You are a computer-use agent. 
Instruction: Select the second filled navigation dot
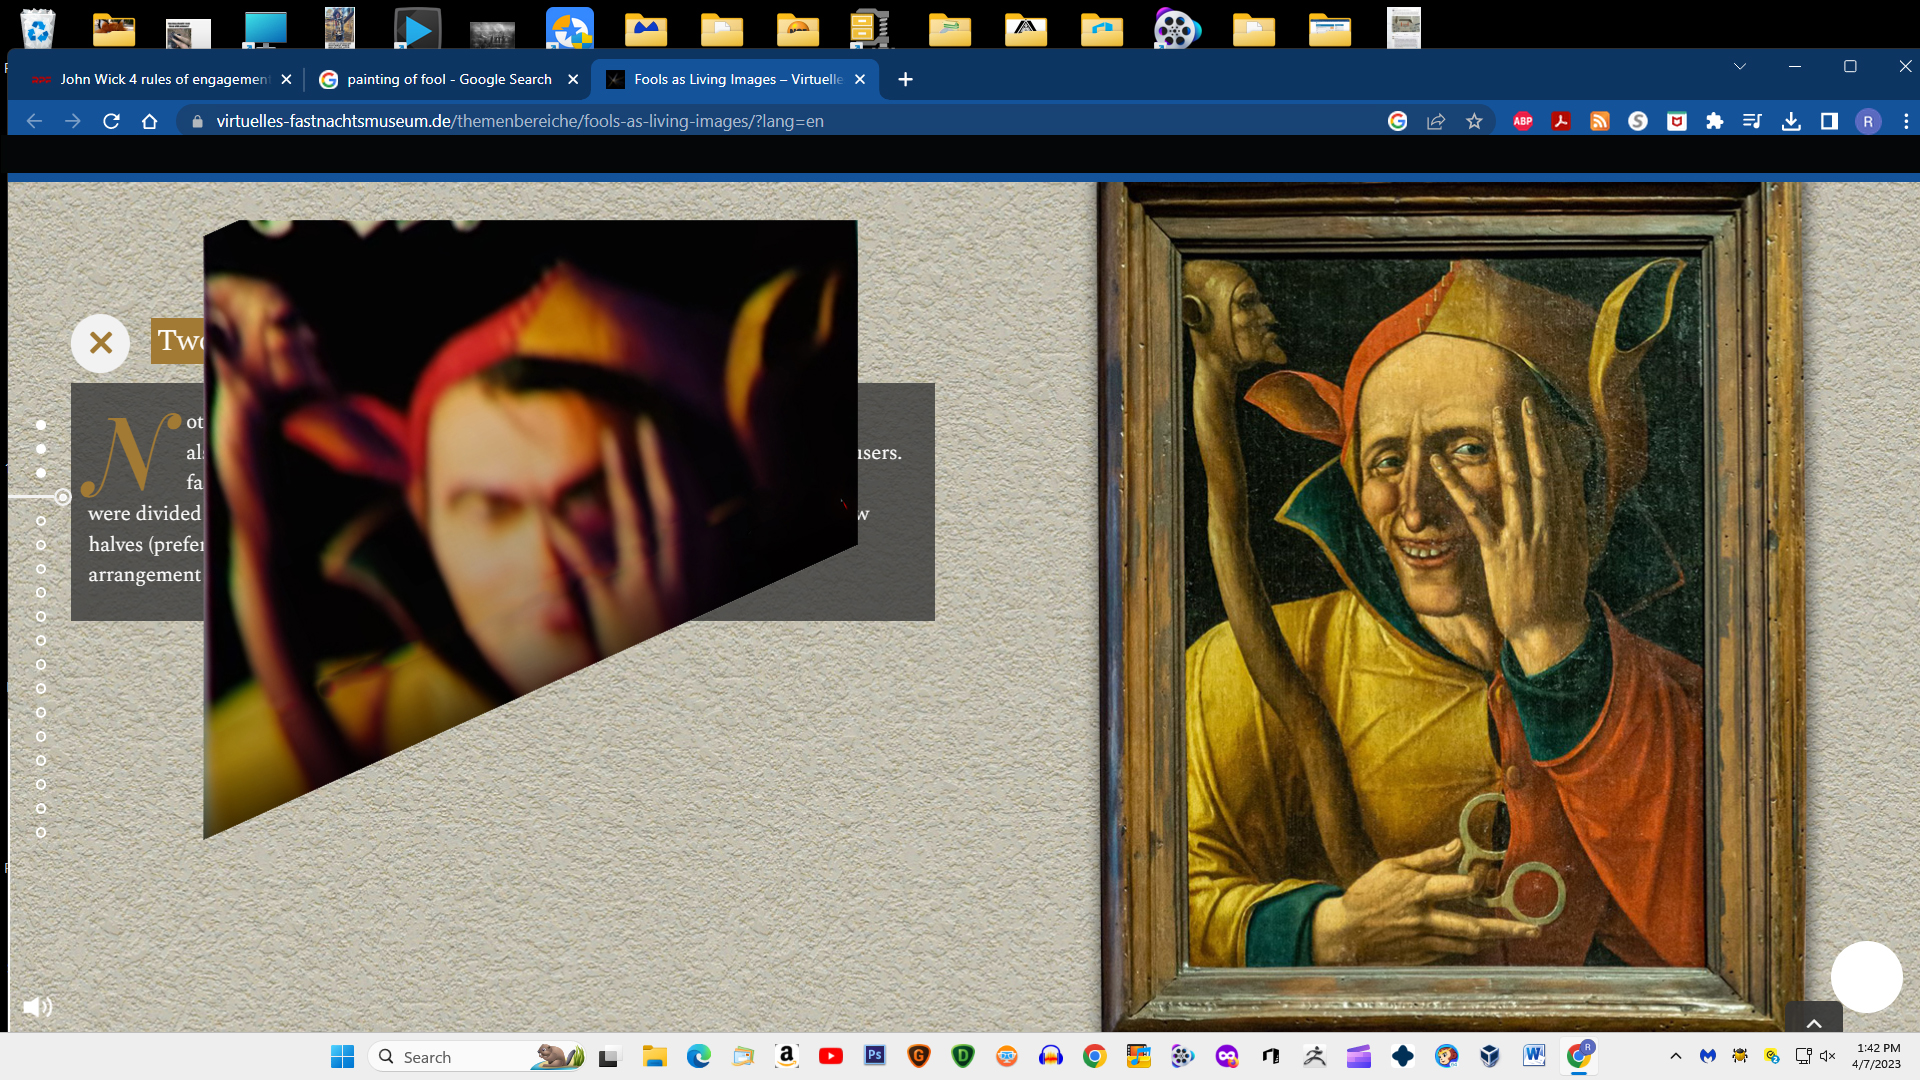(41, 449)
